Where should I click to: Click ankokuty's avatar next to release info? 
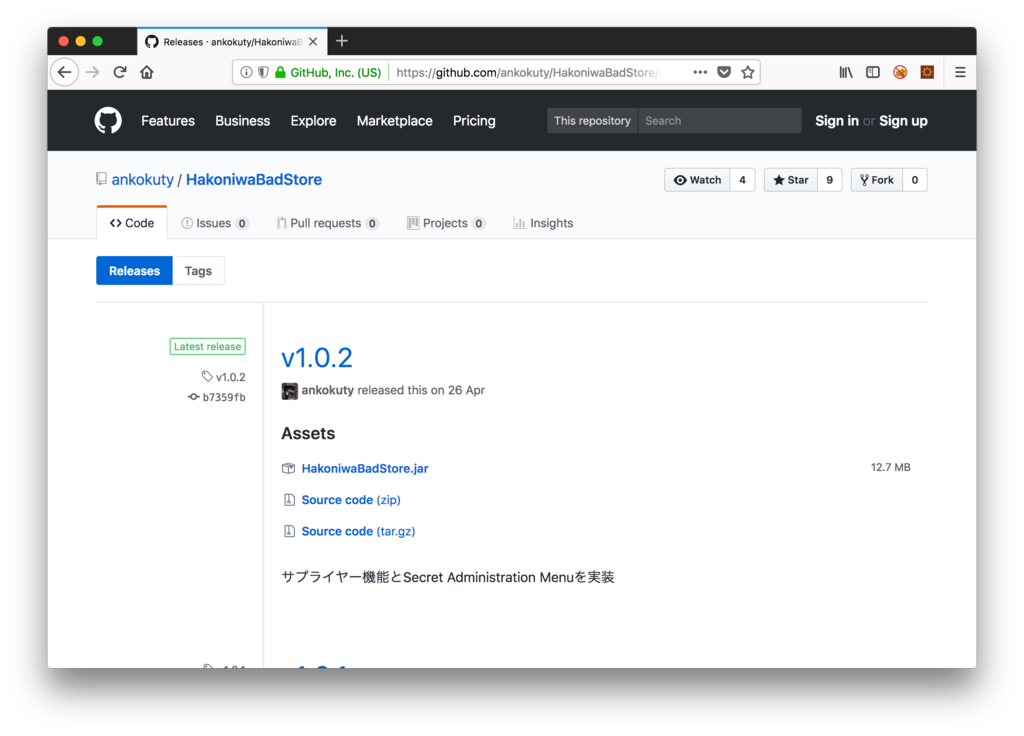(x=289, y=391)
